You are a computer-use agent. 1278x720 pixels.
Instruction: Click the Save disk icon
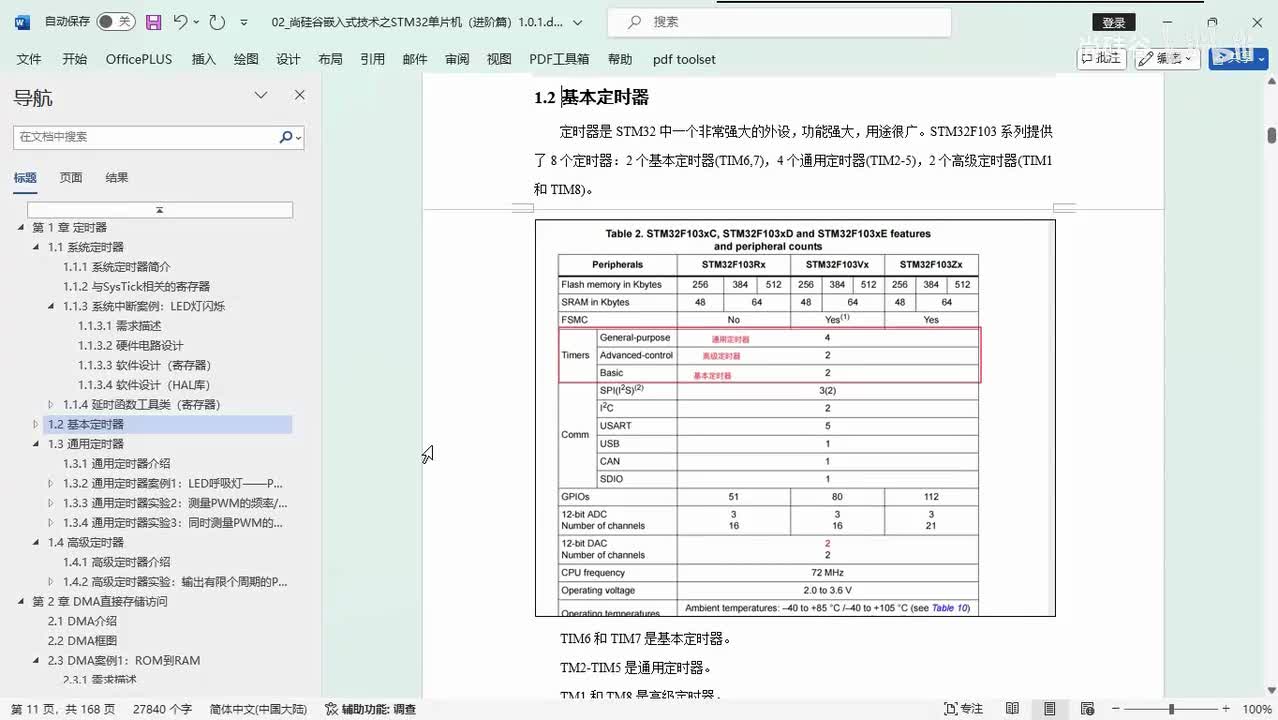[x=153, y=21]
